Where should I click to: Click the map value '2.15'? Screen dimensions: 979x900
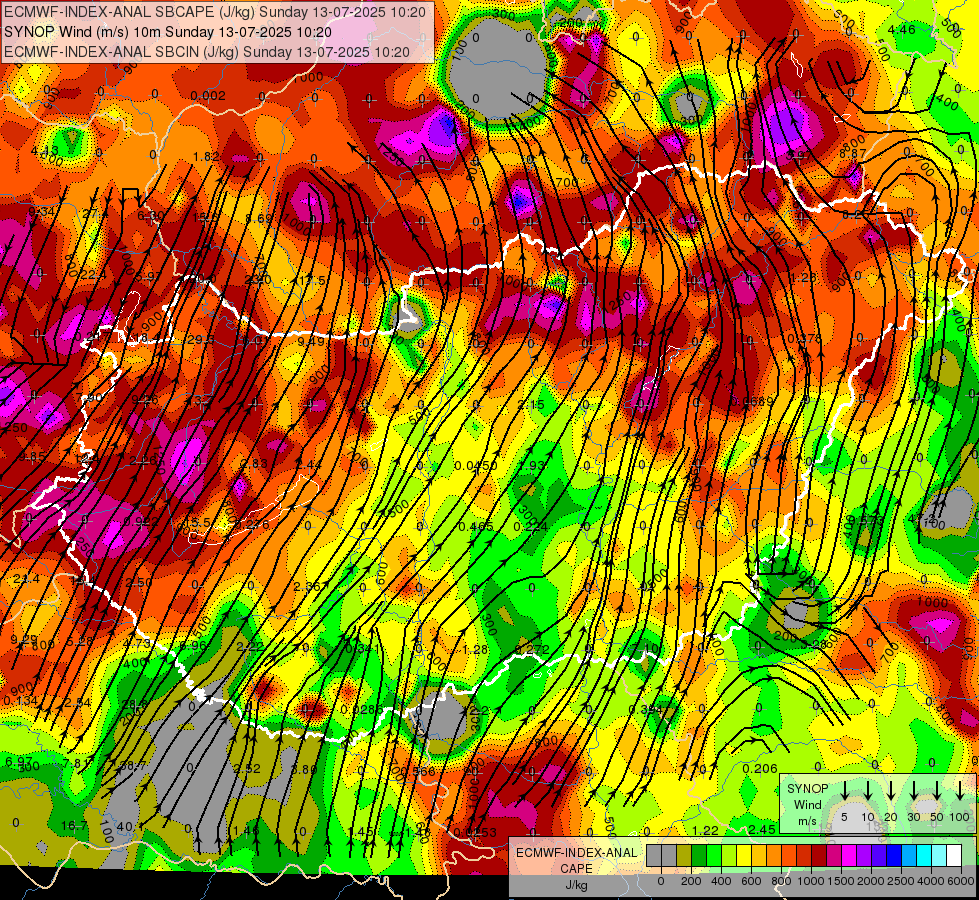(x=531, y=405)
